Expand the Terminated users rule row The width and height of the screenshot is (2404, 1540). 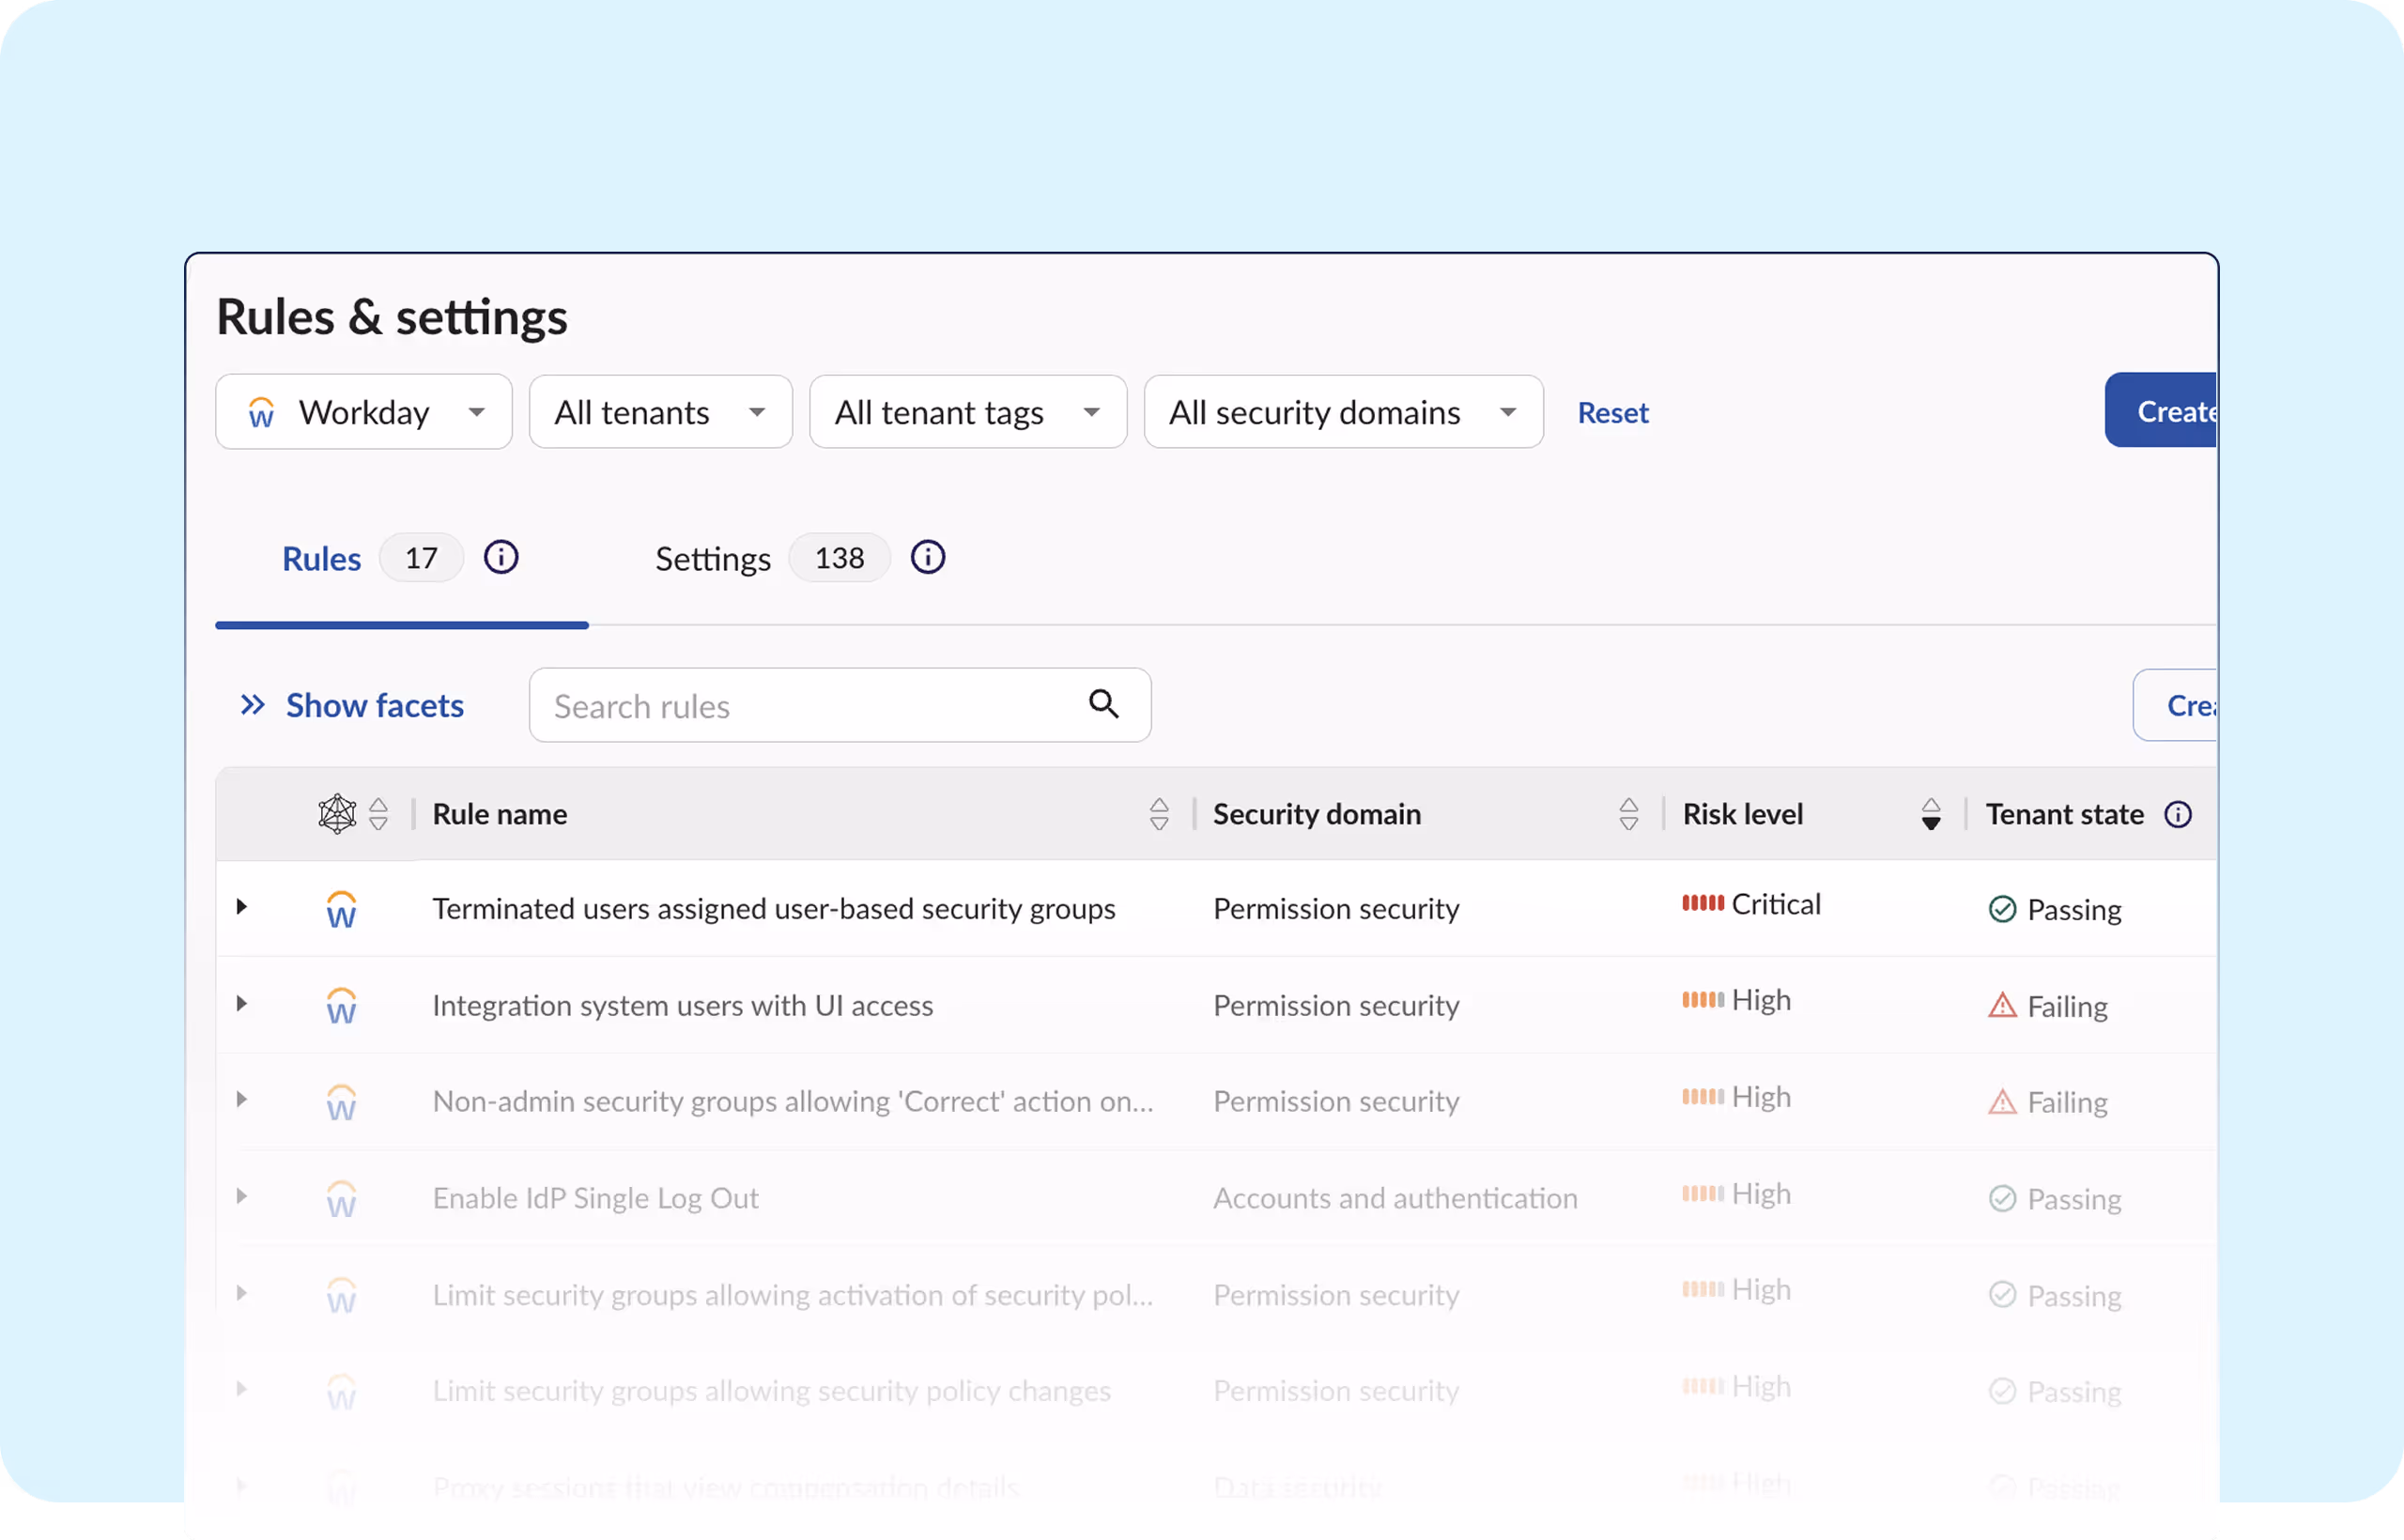click(x=242, y=907)
